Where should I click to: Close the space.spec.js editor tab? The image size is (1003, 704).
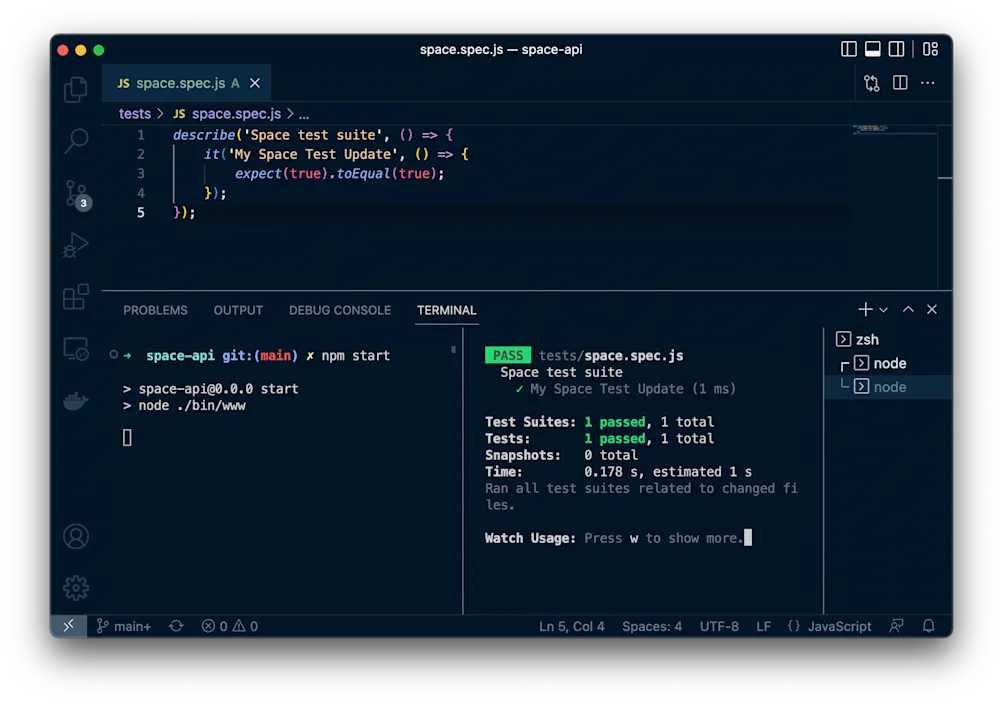point(255,83)
